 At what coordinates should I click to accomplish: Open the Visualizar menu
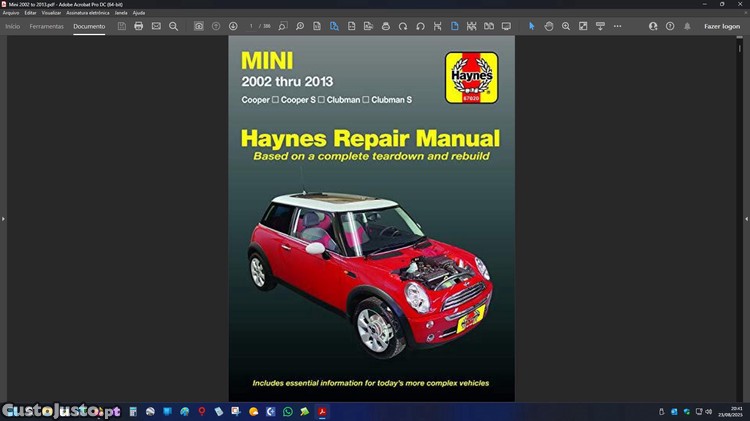click(51, 13)
